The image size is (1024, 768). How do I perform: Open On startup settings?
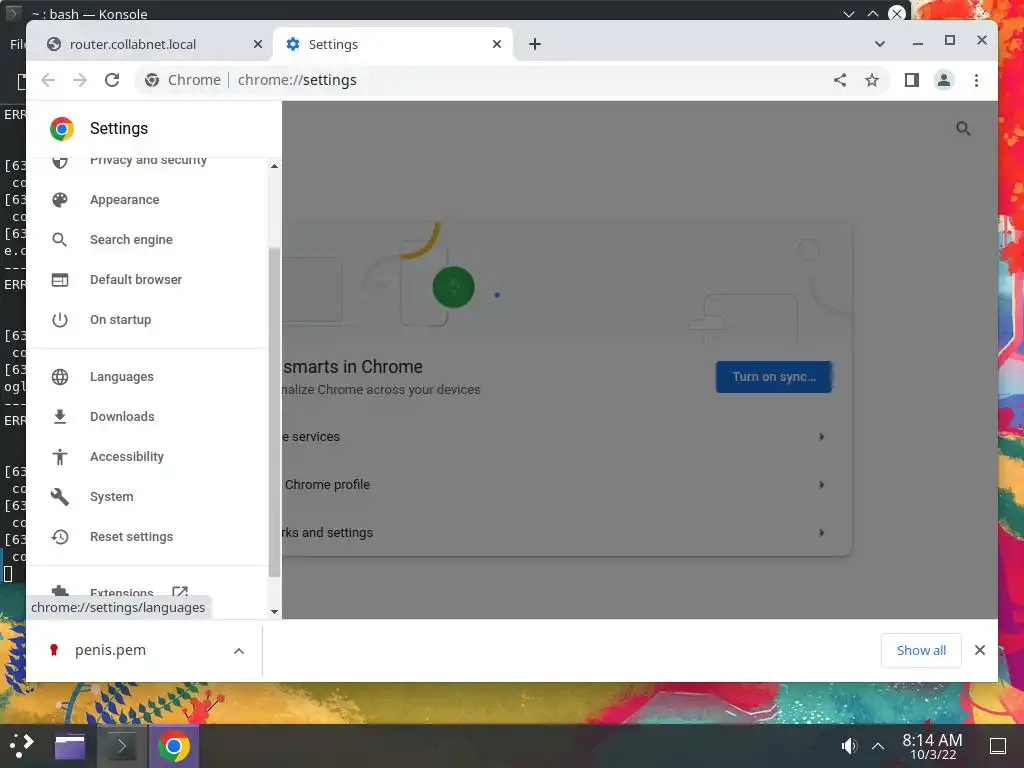pyautogui.click(x=120, y=319)
